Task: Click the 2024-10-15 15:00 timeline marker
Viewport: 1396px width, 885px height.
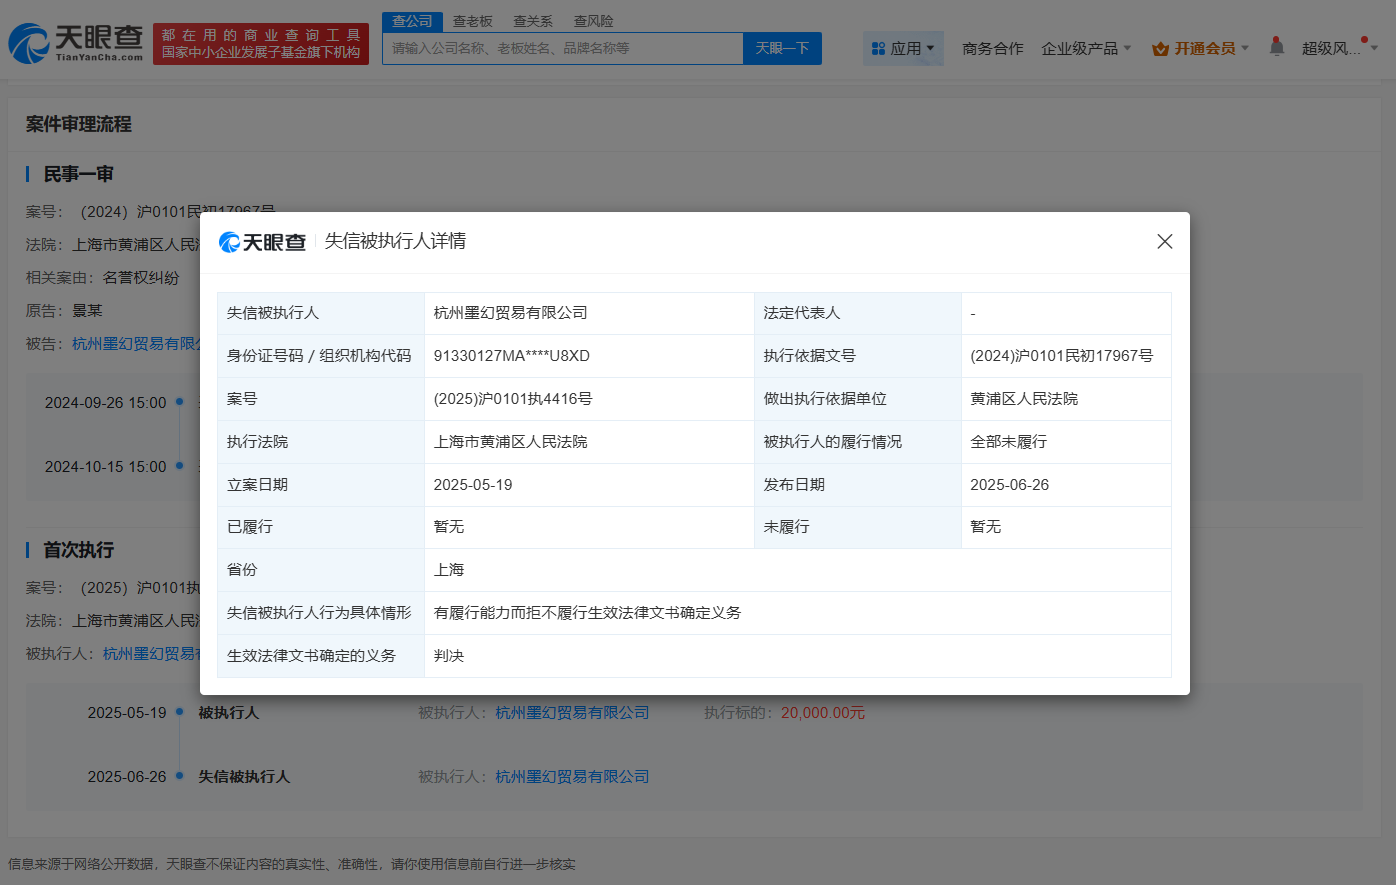Action: (x=180, y=466)
